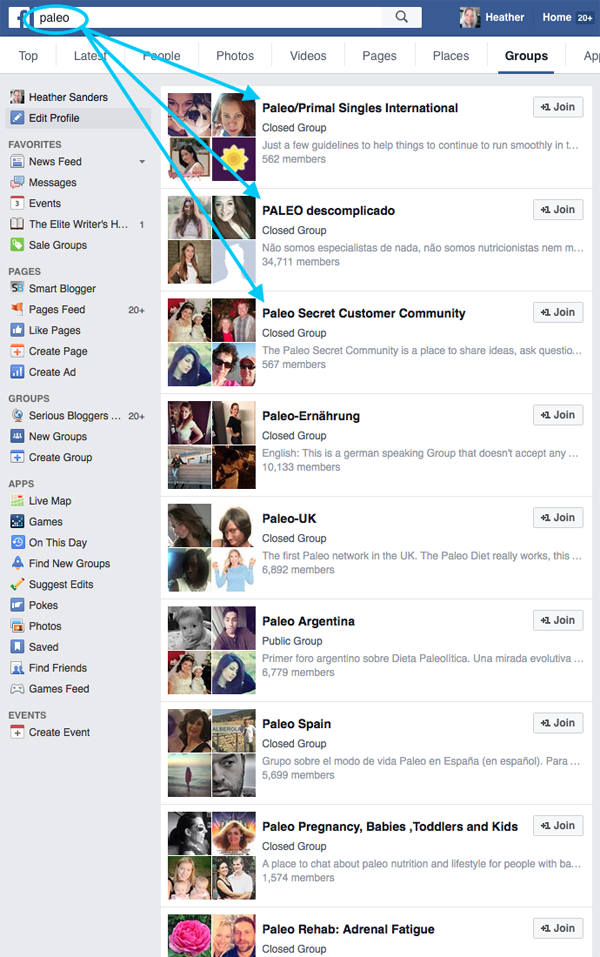The image size is (600, 957).
Task: Join the Paleo-UK group
Action: pyautogui.click(x=558, y=518)
